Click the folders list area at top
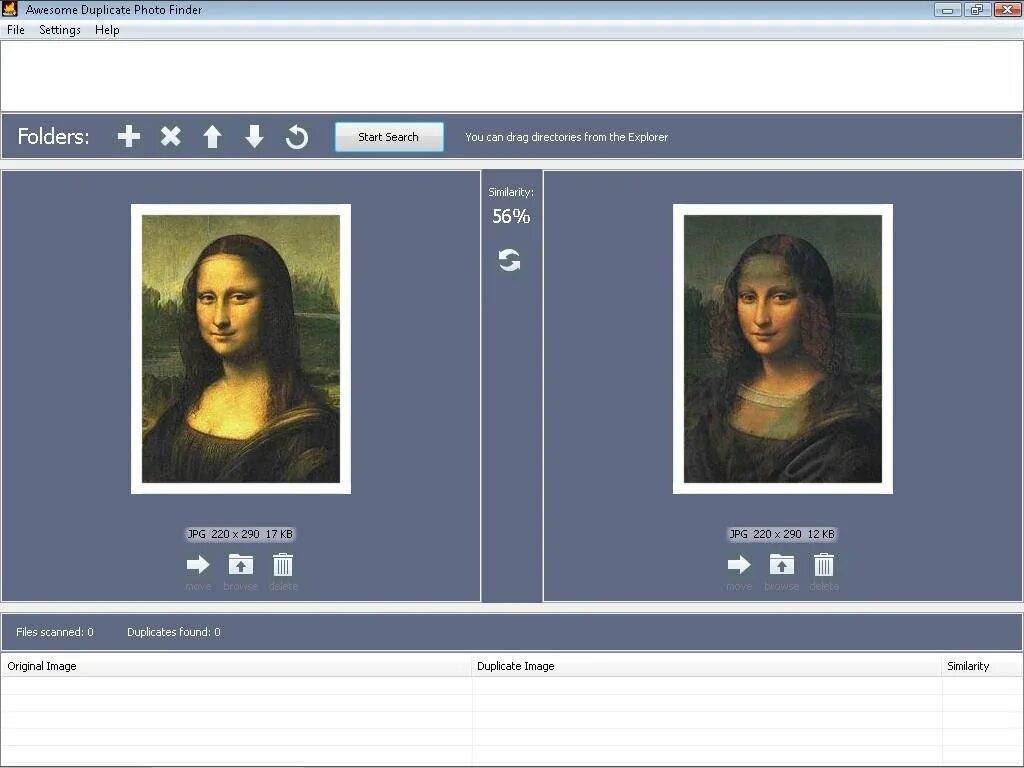Image resolution: width=1024 pixels, height=768 pixels. tap(512, 76)
